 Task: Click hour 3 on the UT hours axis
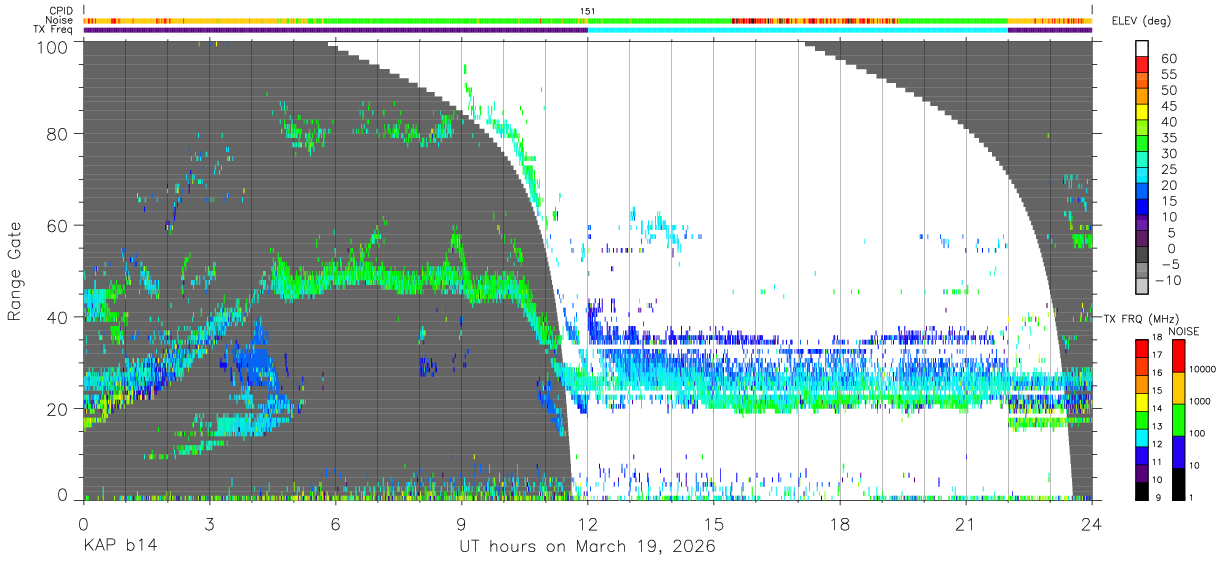(210, 524)
